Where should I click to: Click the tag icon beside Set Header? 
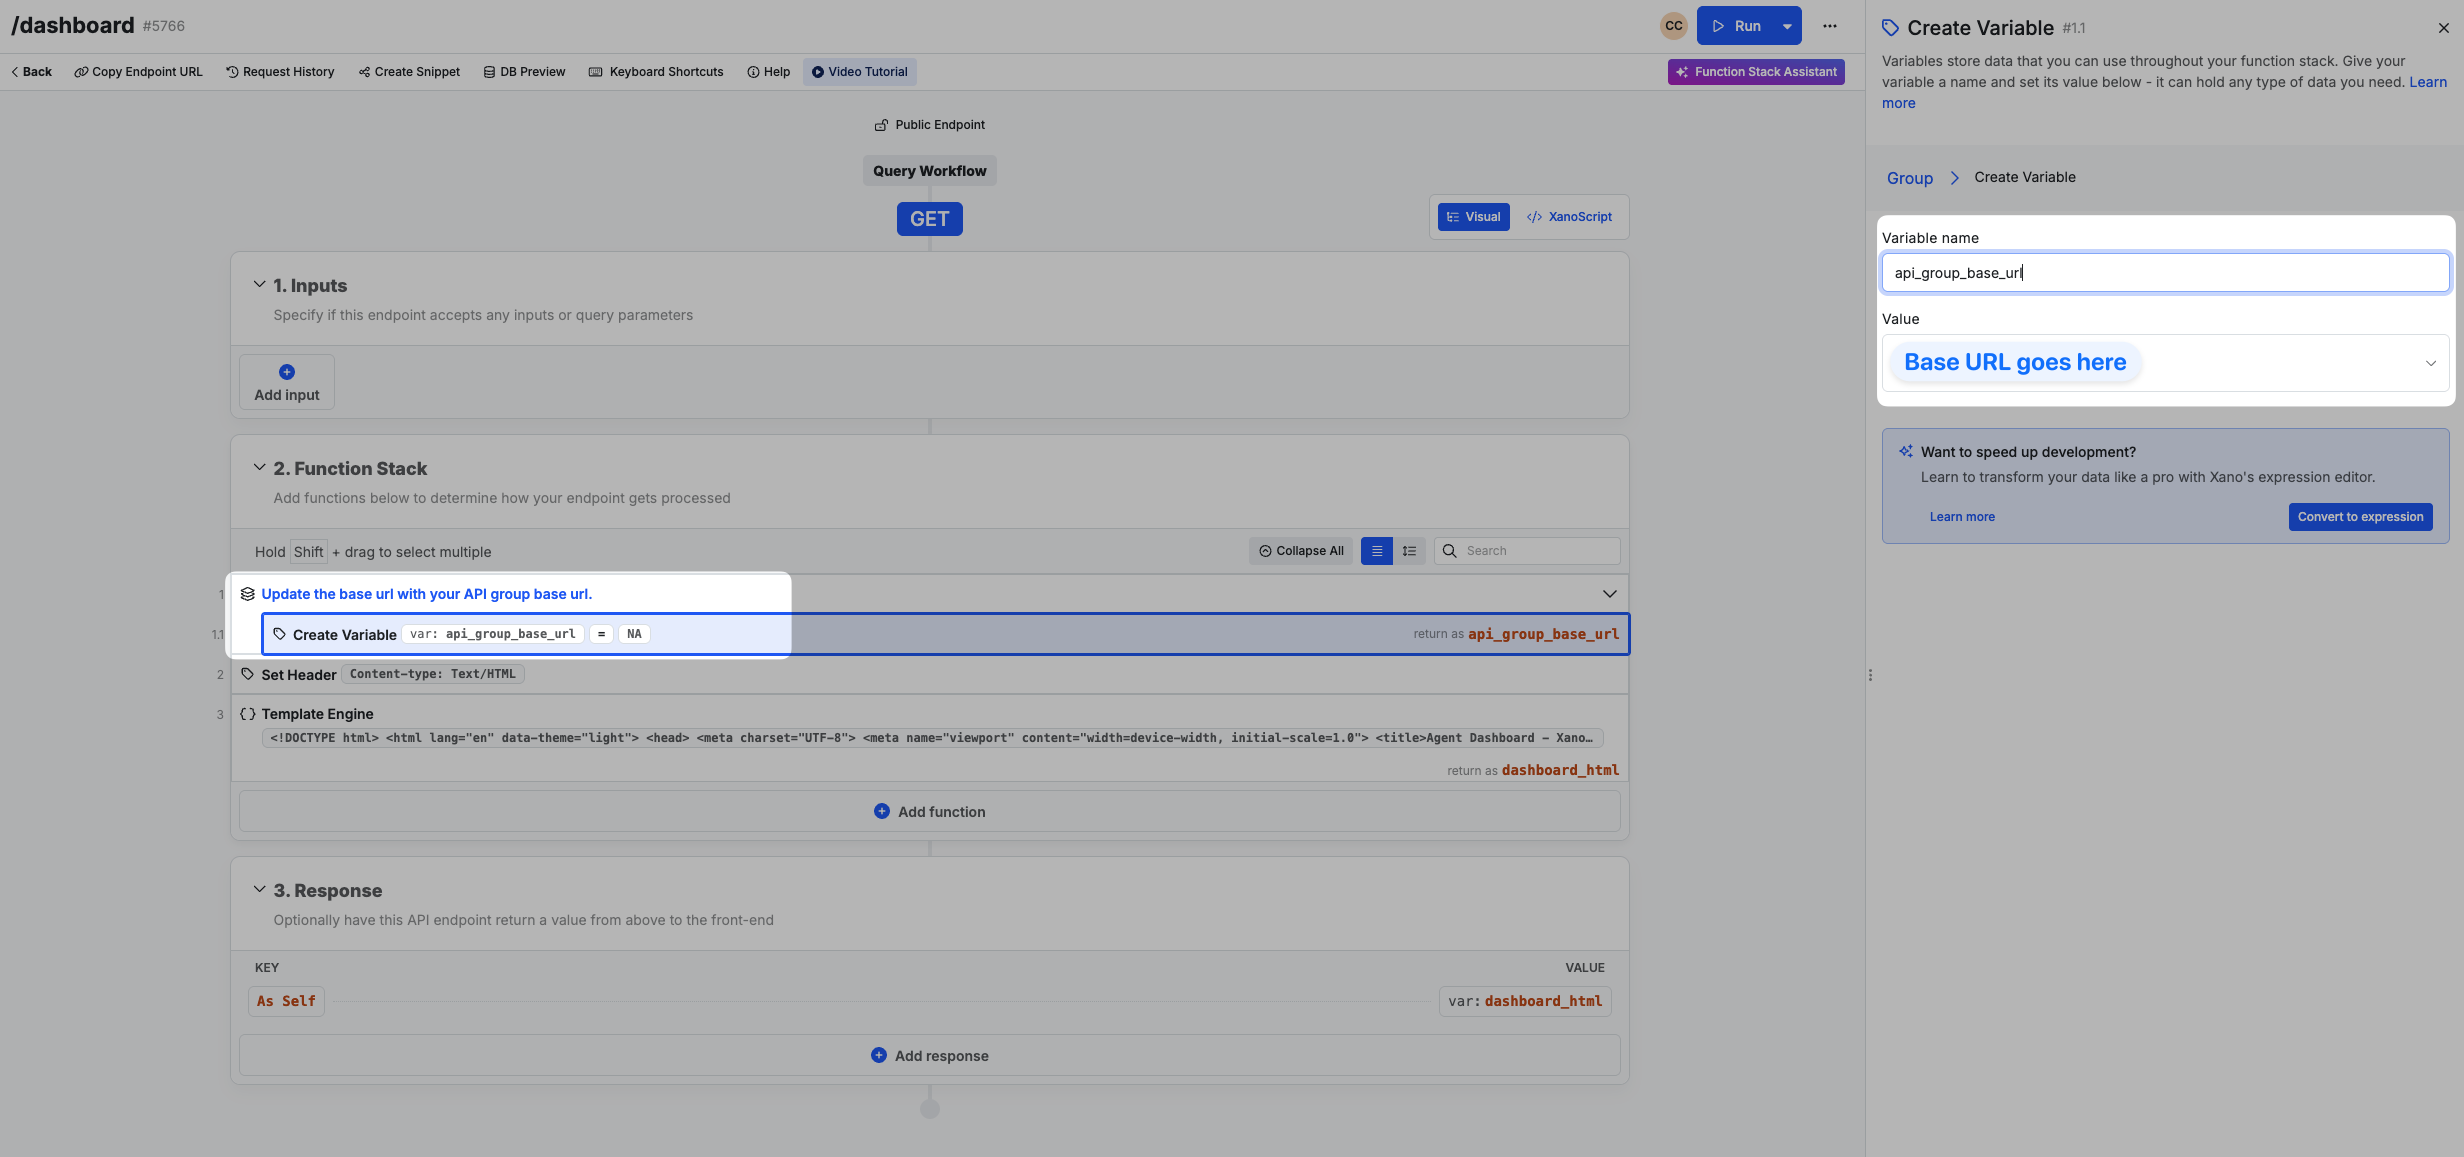click(x=248, y=674)
